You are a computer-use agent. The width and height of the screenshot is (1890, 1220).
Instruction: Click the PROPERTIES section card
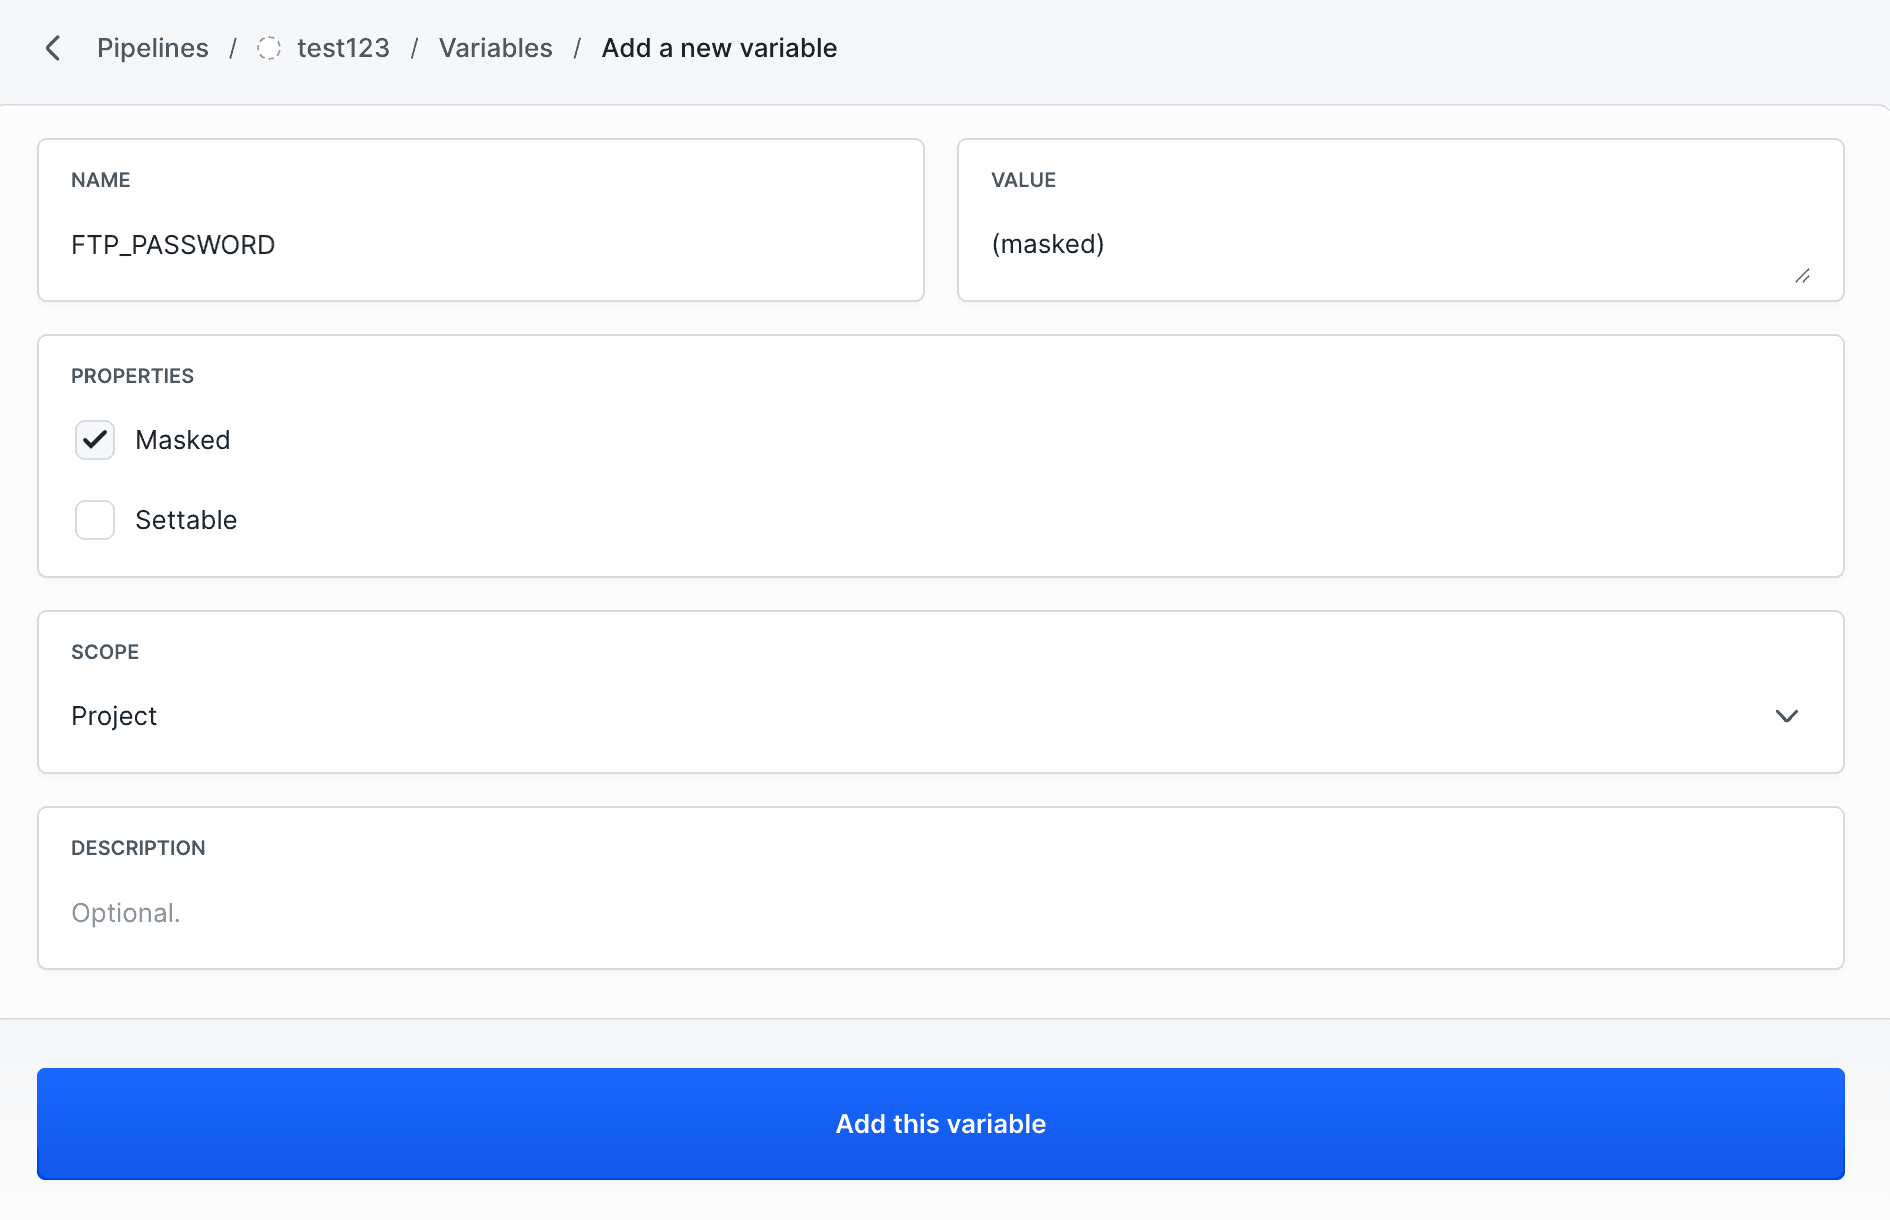click(x=940, y=456)
